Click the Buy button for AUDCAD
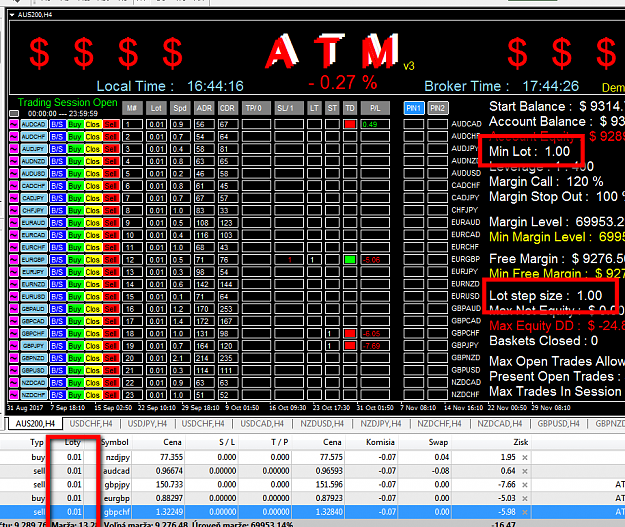This screenshot has width=625, height=527. tap(75, 124)
